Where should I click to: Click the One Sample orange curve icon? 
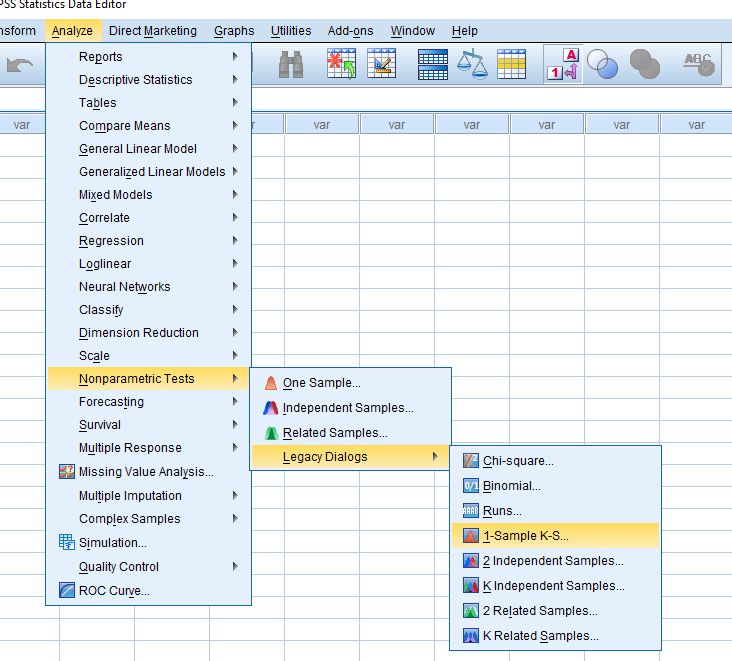click(271, 383)
